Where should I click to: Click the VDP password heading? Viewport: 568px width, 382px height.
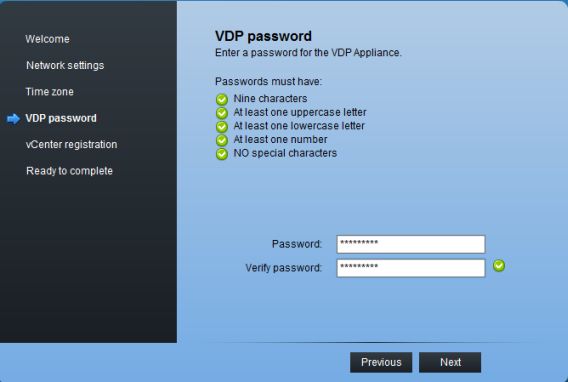(263, 36)
